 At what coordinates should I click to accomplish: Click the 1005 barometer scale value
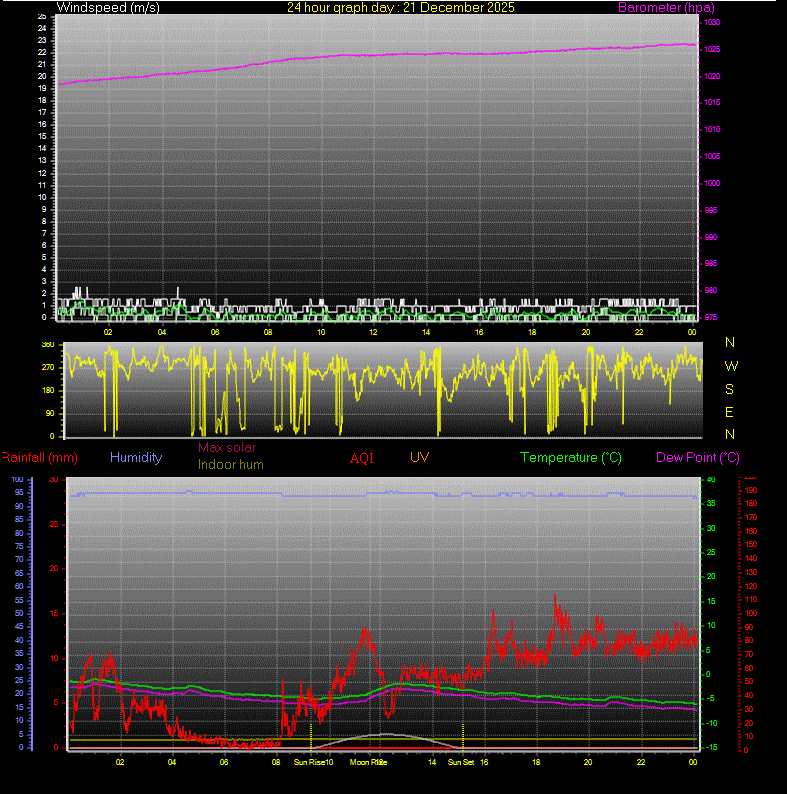[712, 156]
